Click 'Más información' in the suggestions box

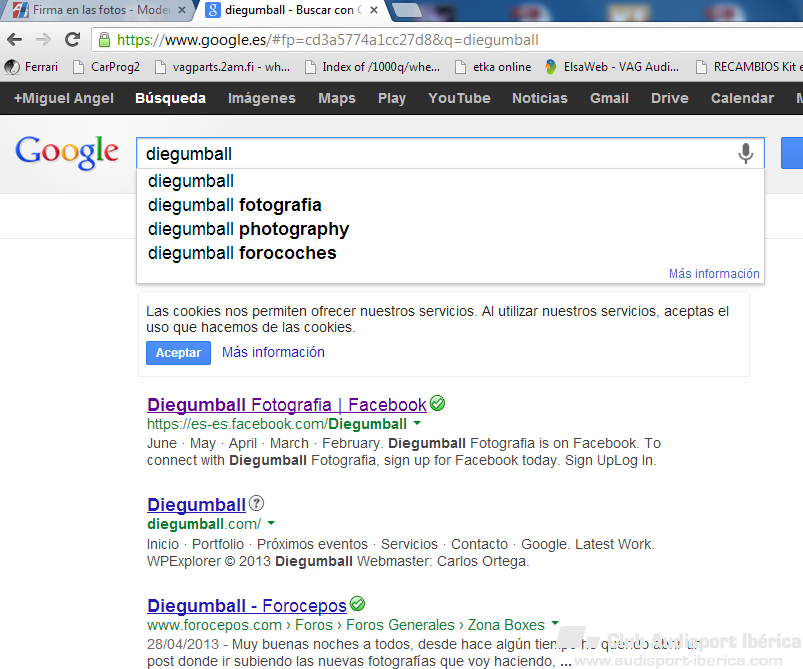point(714,274)
